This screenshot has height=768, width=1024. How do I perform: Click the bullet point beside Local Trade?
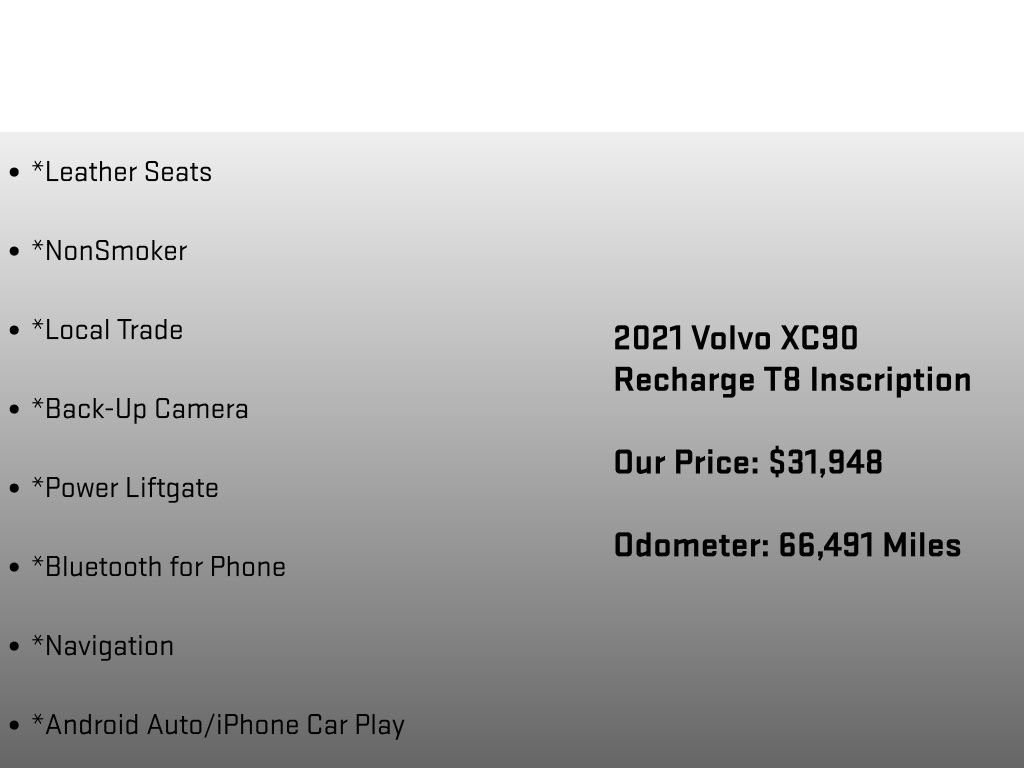pyautogui.click(x=14, y=331)
